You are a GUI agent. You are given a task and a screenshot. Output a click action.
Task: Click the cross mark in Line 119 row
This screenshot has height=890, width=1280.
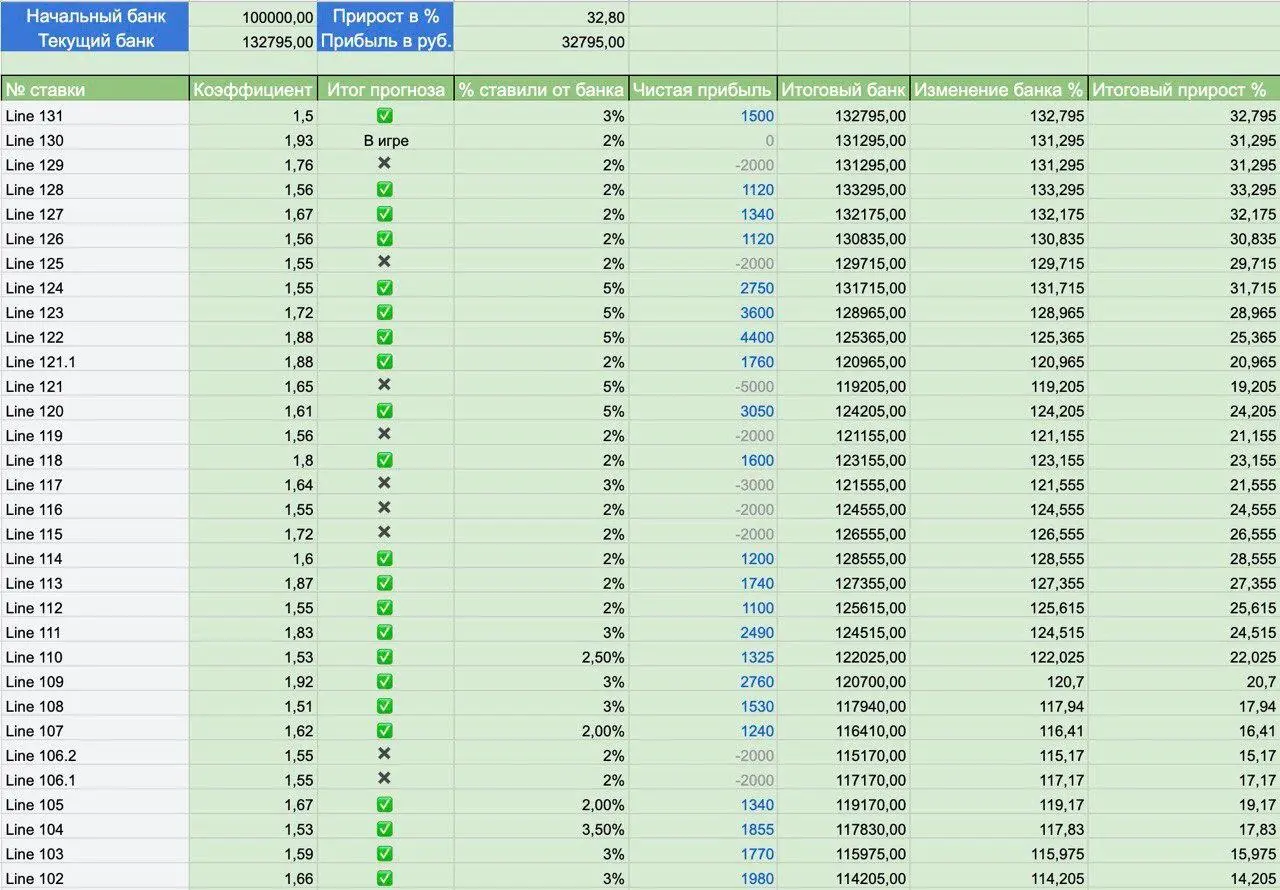[x=385, y=434]
